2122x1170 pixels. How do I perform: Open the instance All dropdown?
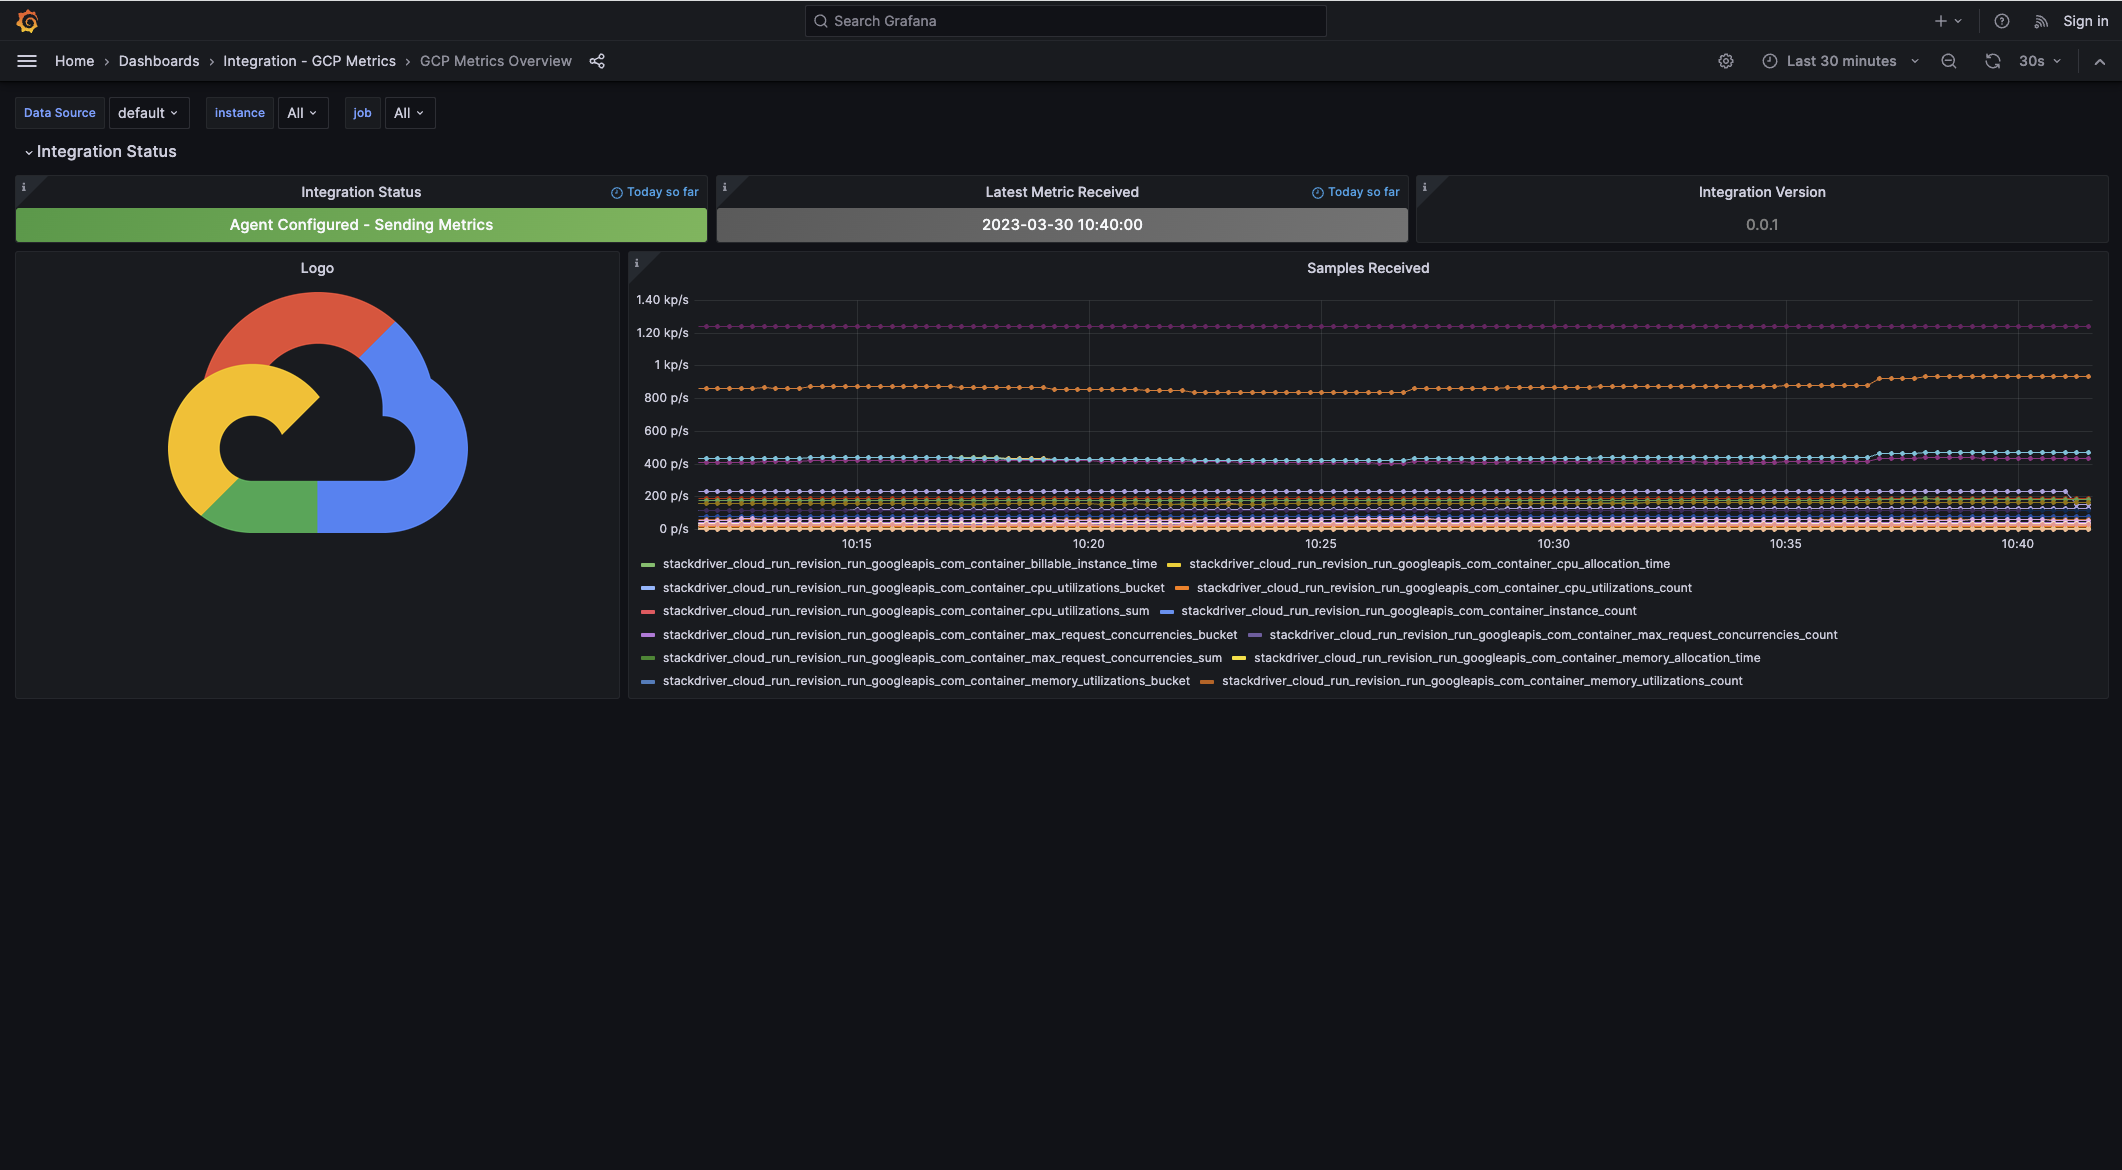pyautogui.click(x=302, y=113)
